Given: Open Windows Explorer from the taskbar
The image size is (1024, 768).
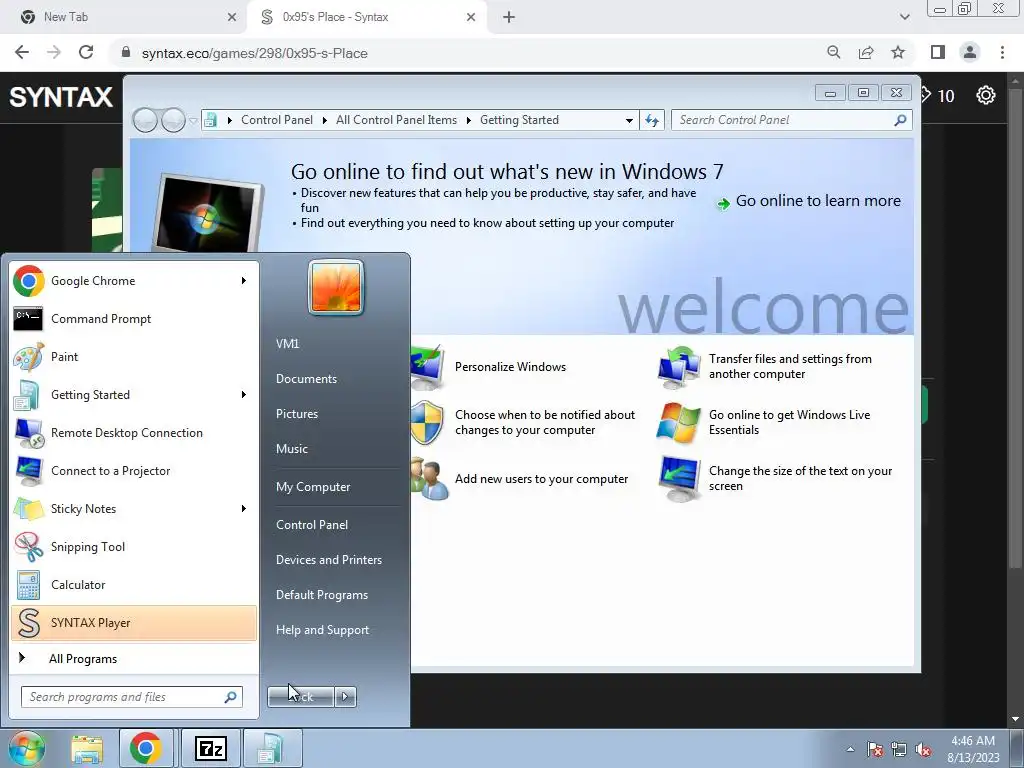Looking at the screenshot, I should pos(87,748).
